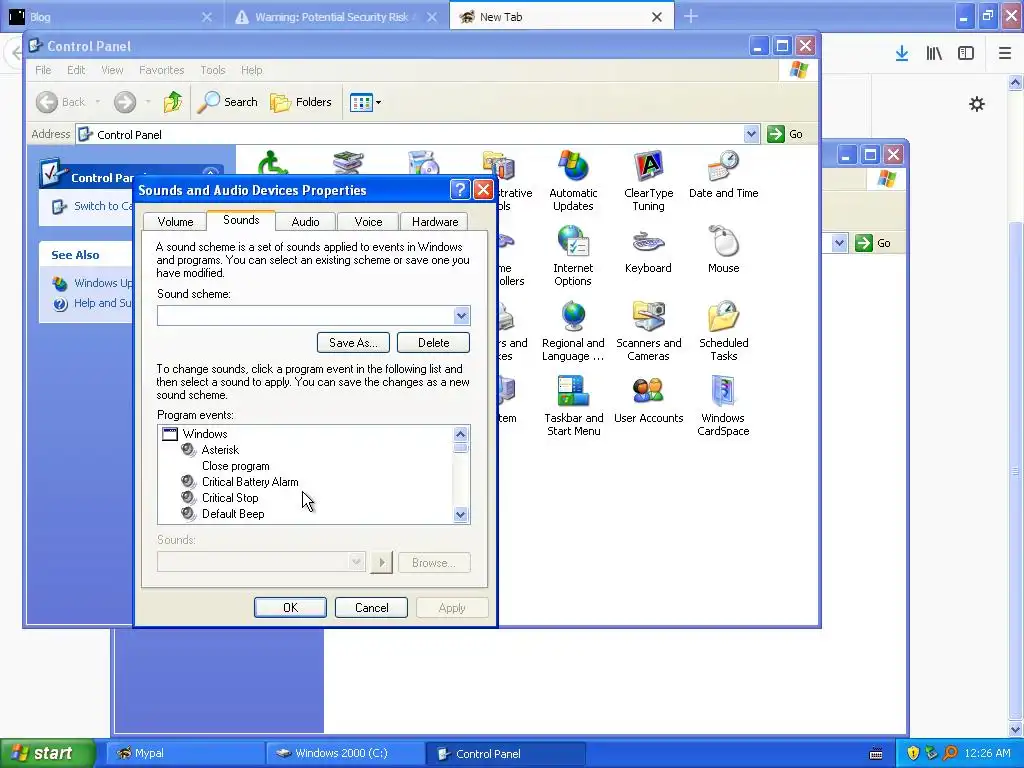Open Mouse settings icon

(x=723, y=250)
